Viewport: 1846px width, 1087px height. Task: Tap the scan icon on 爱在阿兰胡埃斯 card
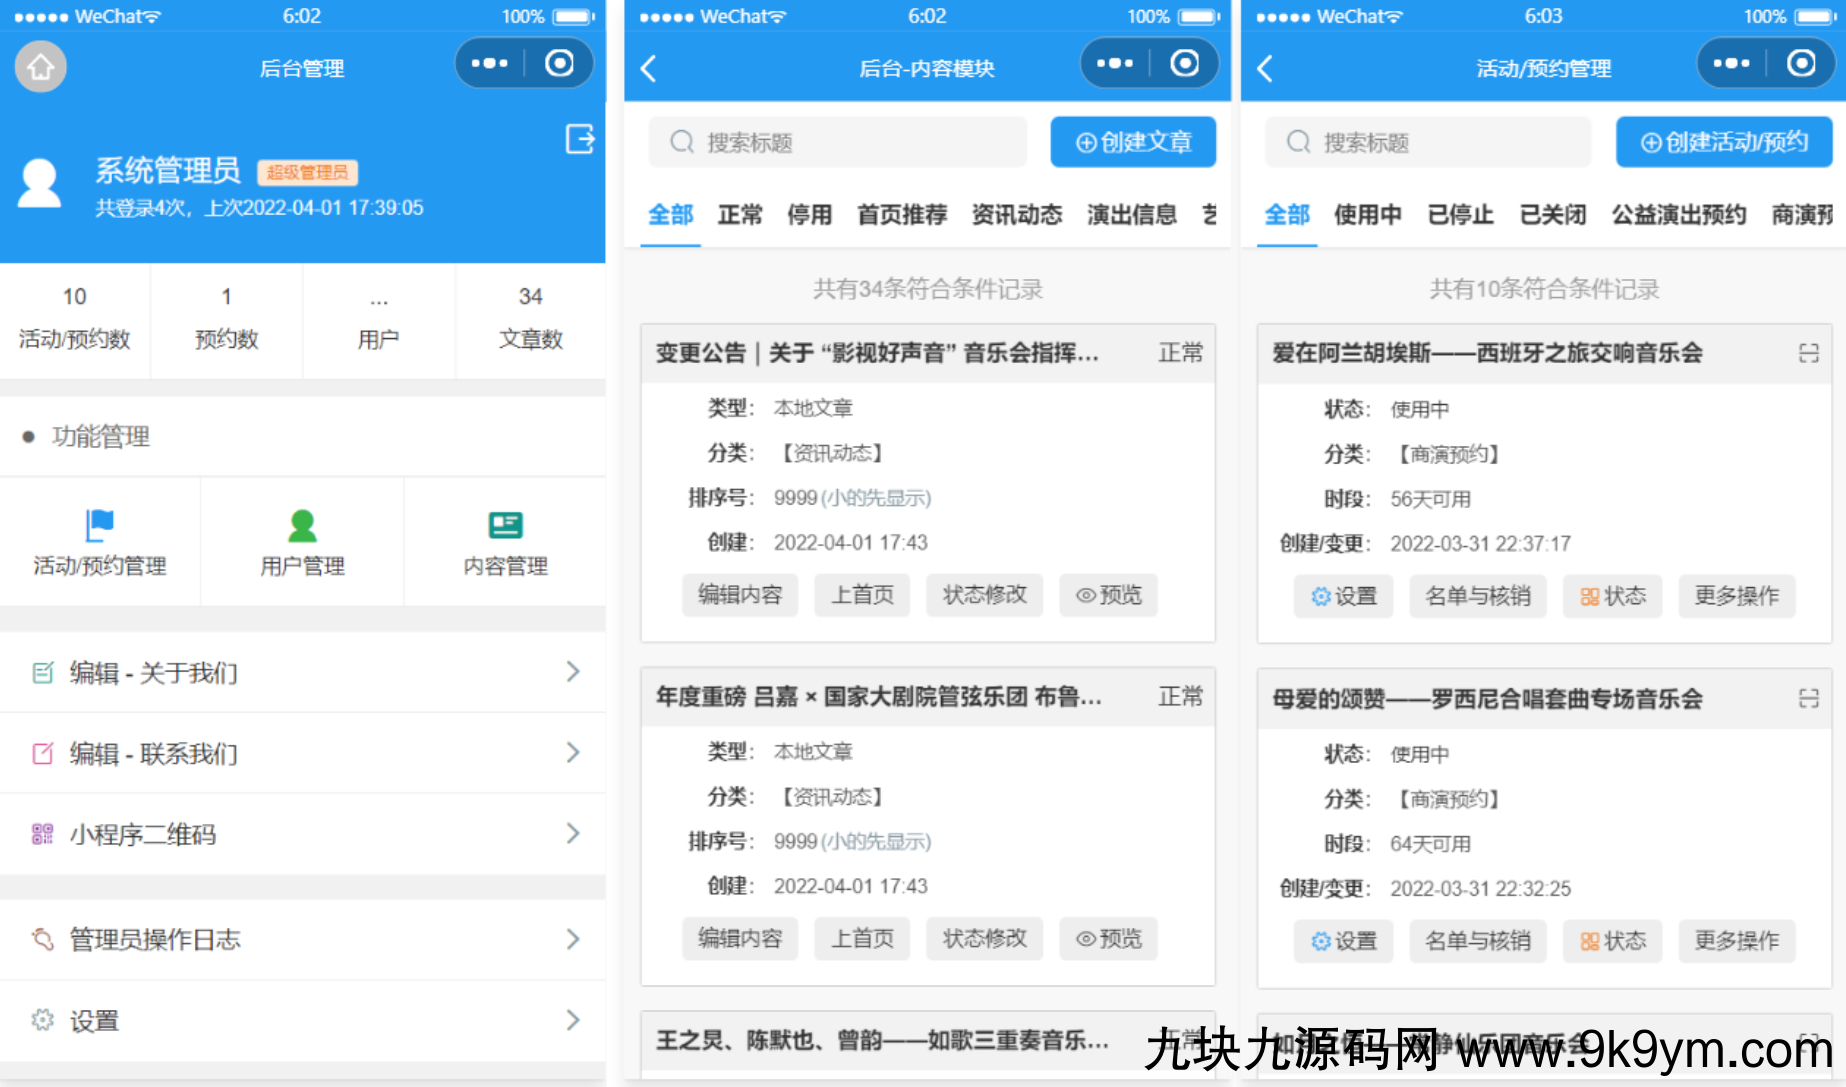1808,353
